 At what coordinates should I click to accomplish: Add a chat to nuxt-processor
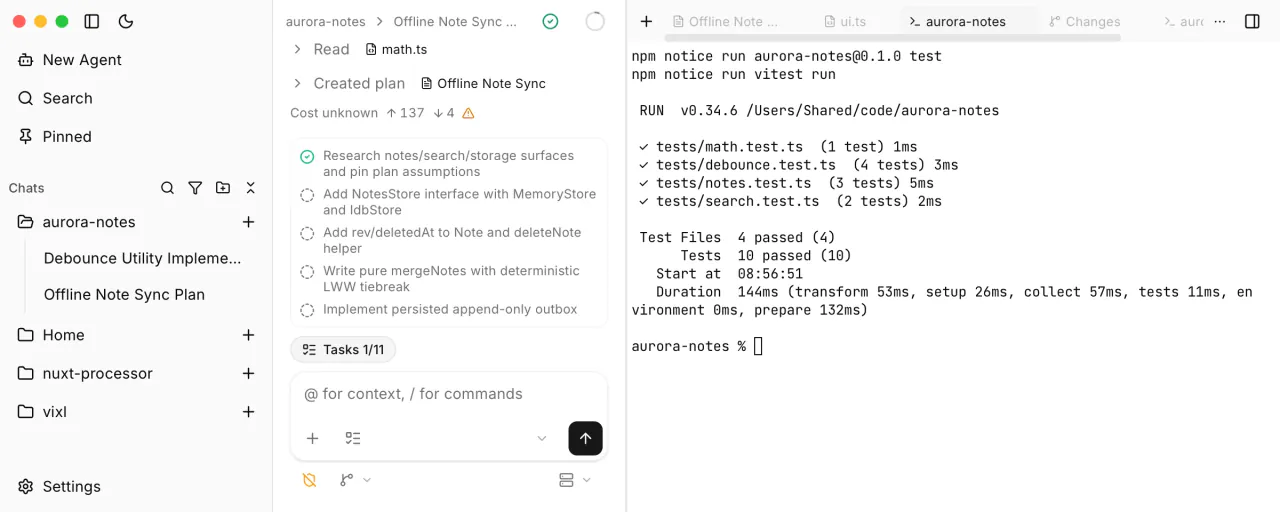249,373
